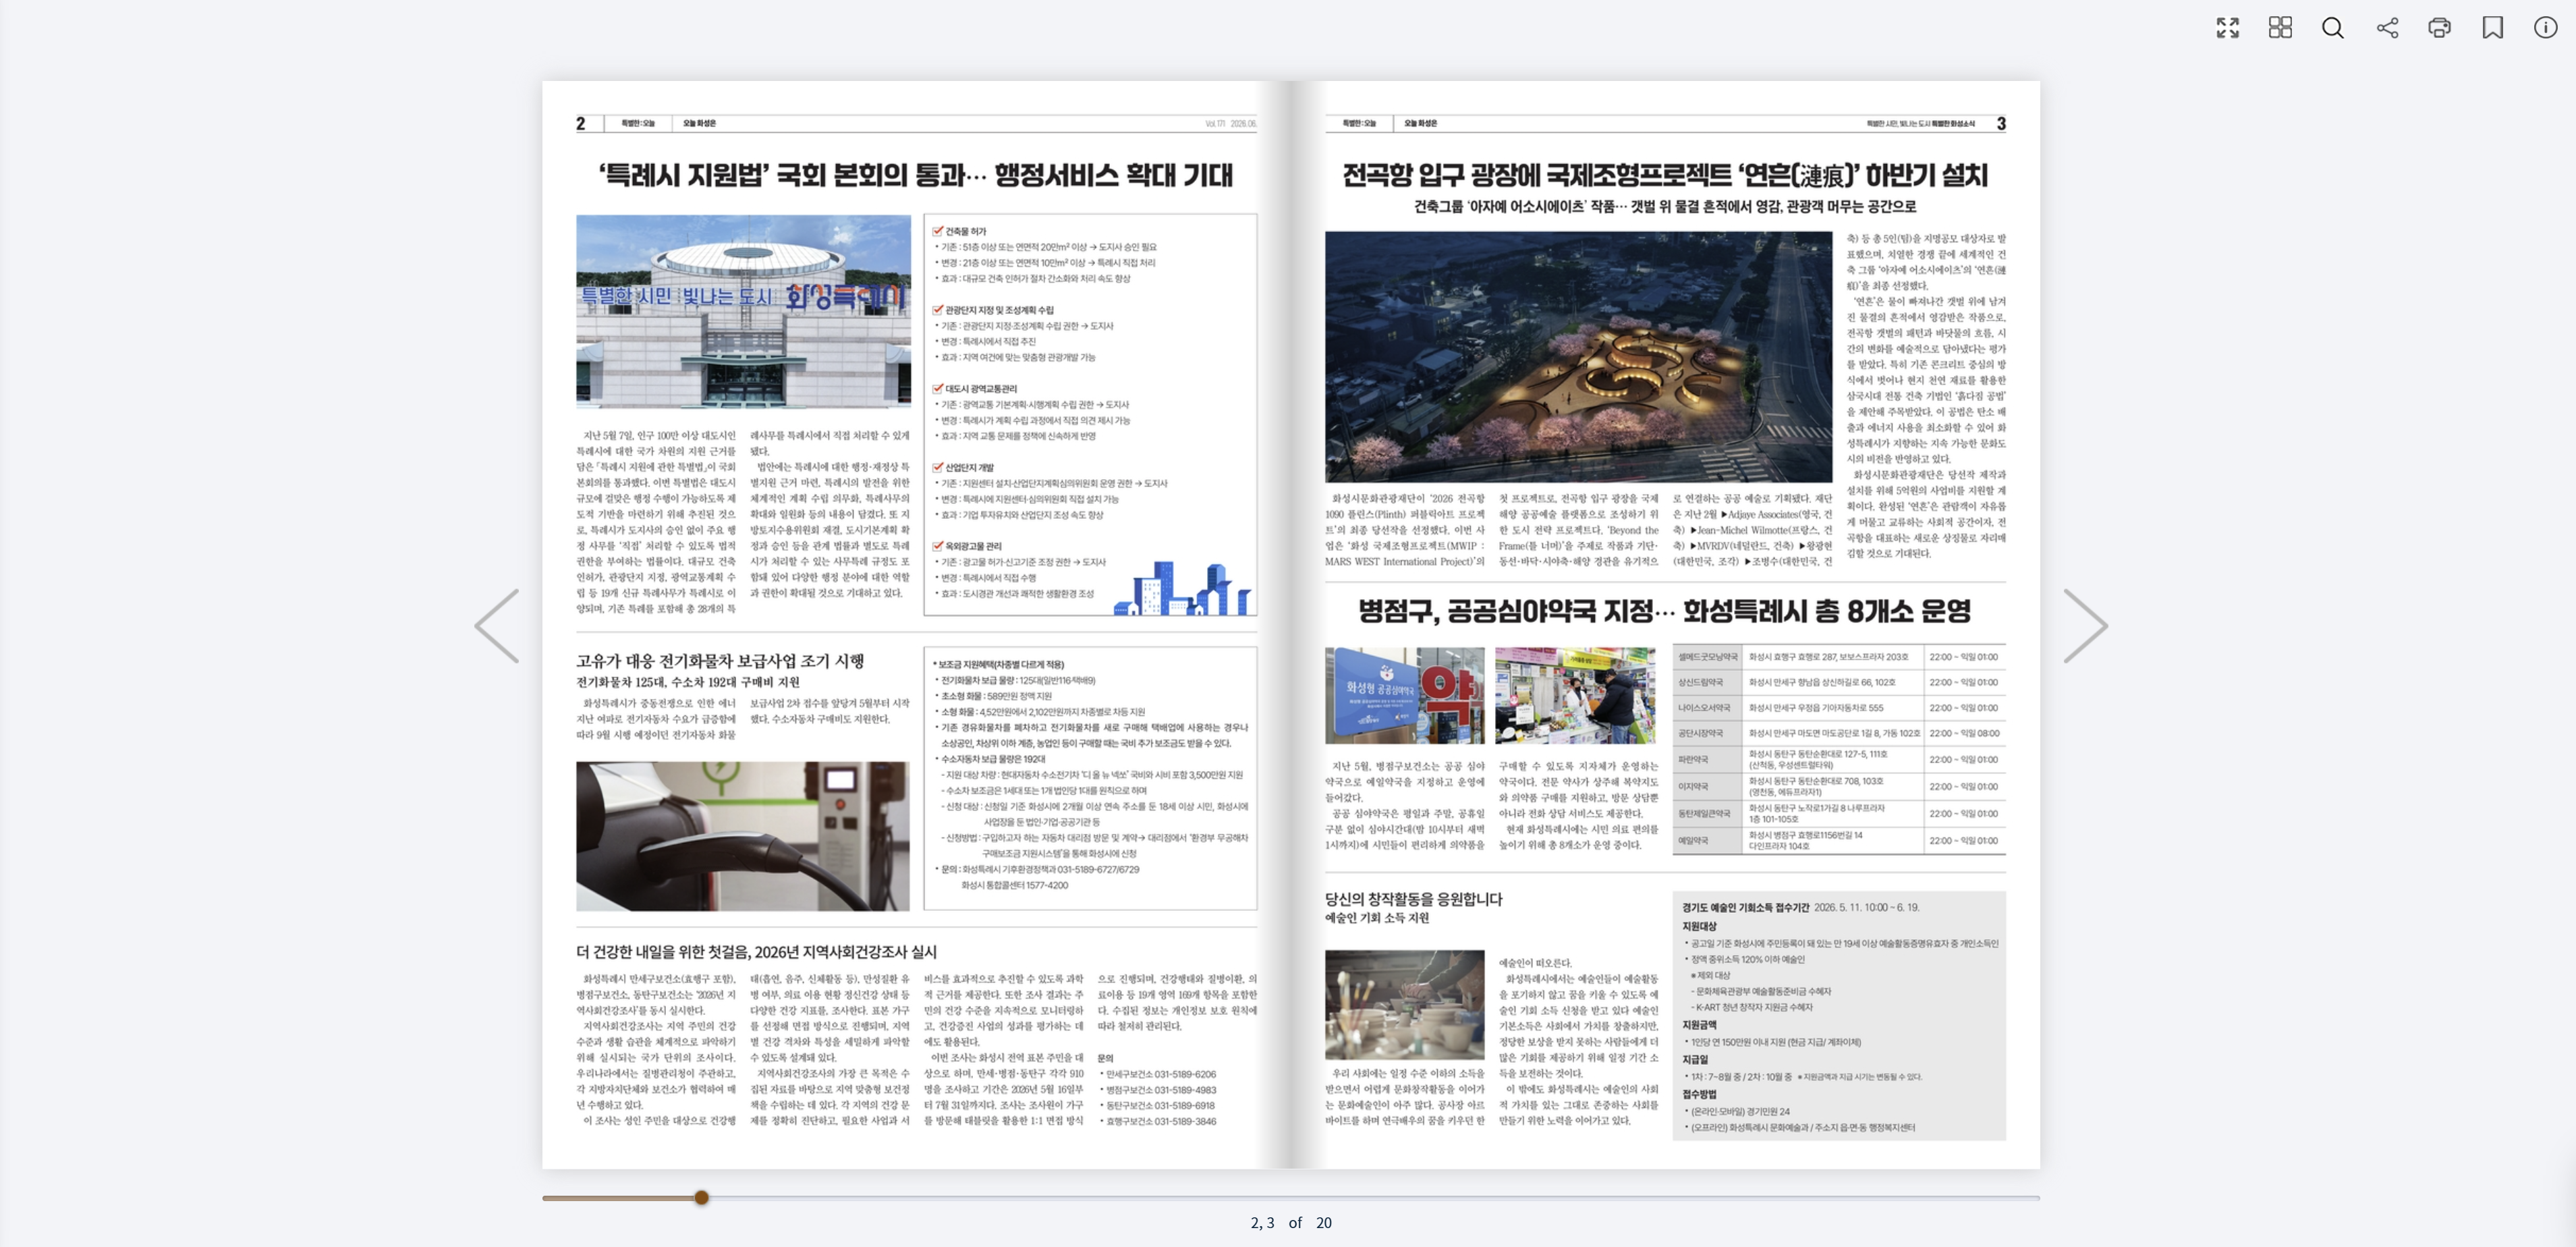Image resolution: width=2576 pixels, height=1247 pixels.
Task: Click the red check mark beside '산업단지 개발'
Action: pyautogui.click(x=938, y=467)
